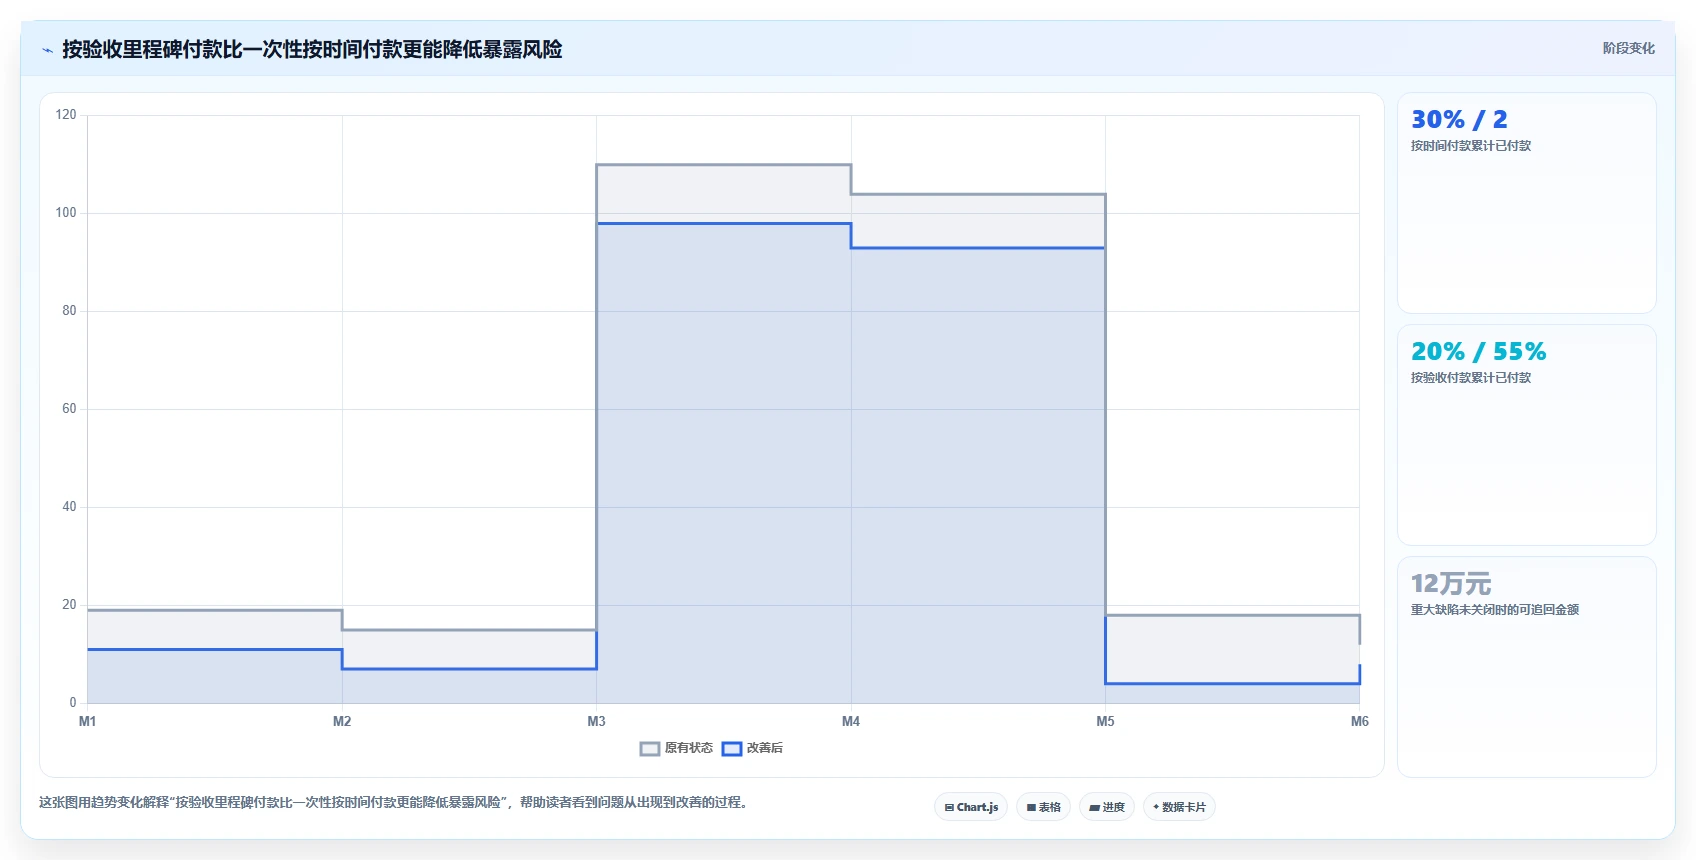Click the 100 y-axis tick label

(66, 213)
